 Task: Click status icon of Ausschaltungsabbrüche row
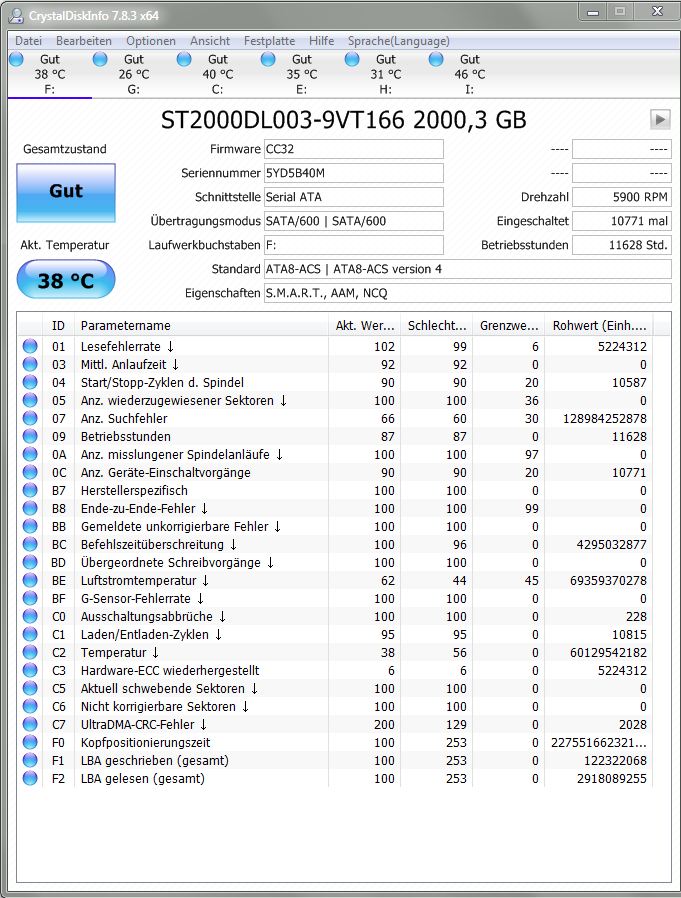point(30,616)
